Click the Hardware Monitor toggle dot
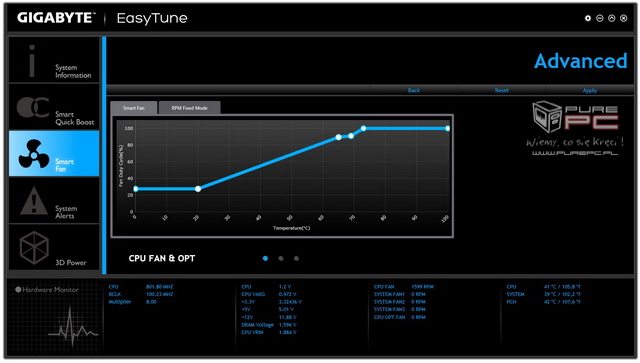Screen dimensions: 640x363 18,290
